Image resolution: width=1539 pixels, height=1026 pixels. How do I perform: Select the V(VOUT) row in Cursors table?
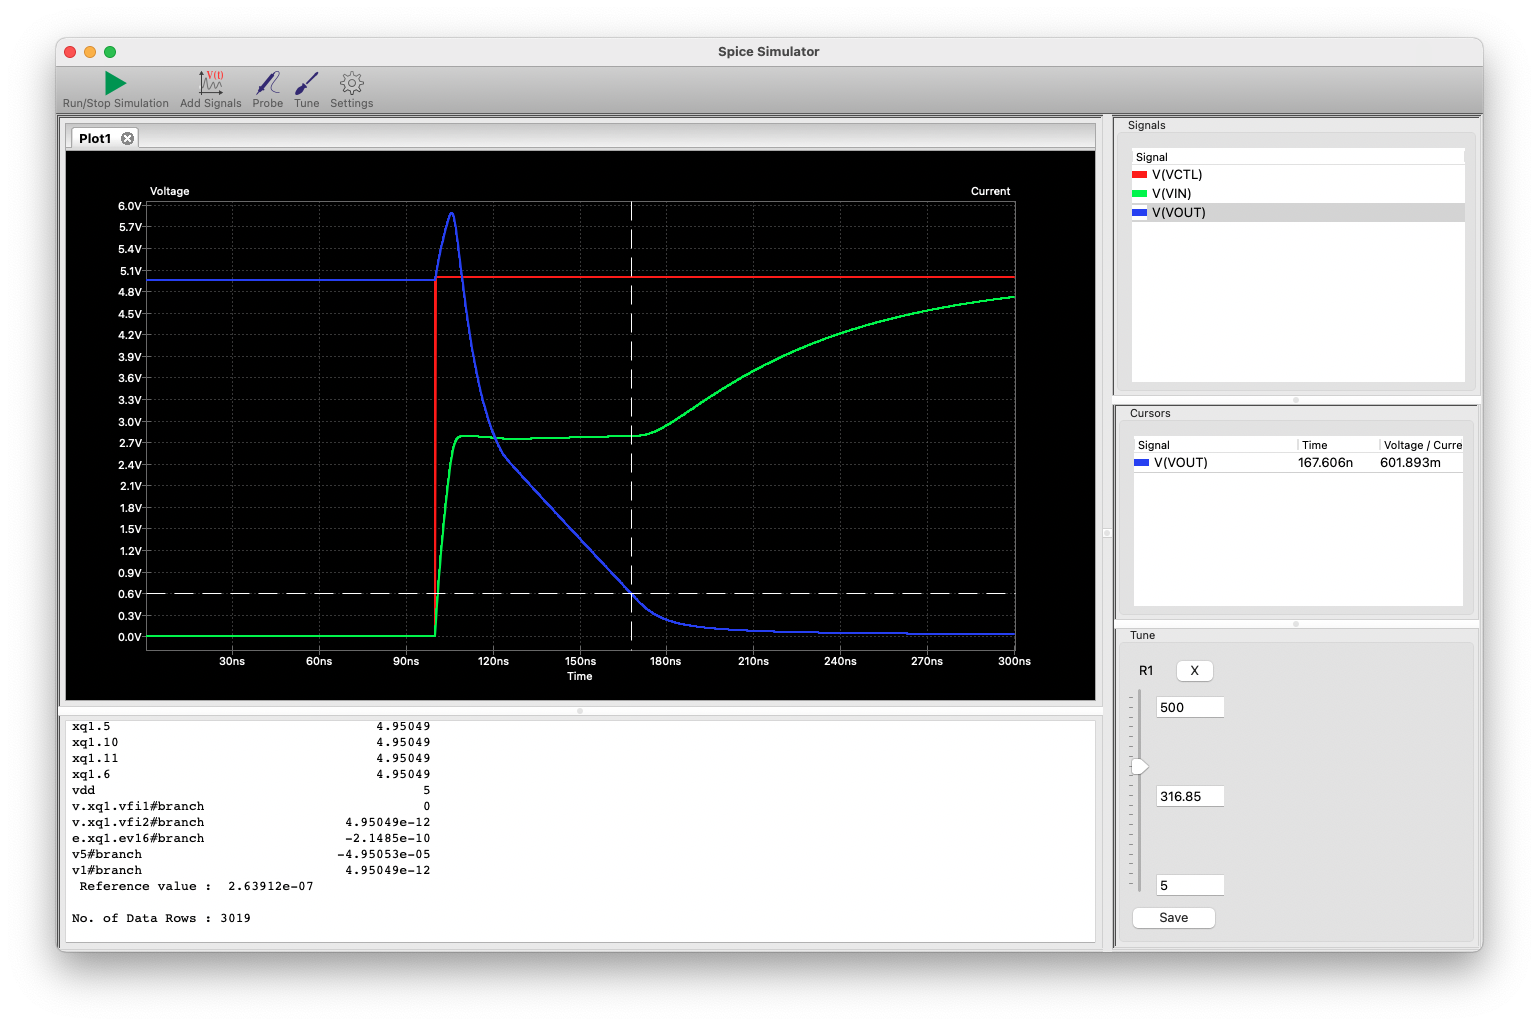[x=1297, y=463]
